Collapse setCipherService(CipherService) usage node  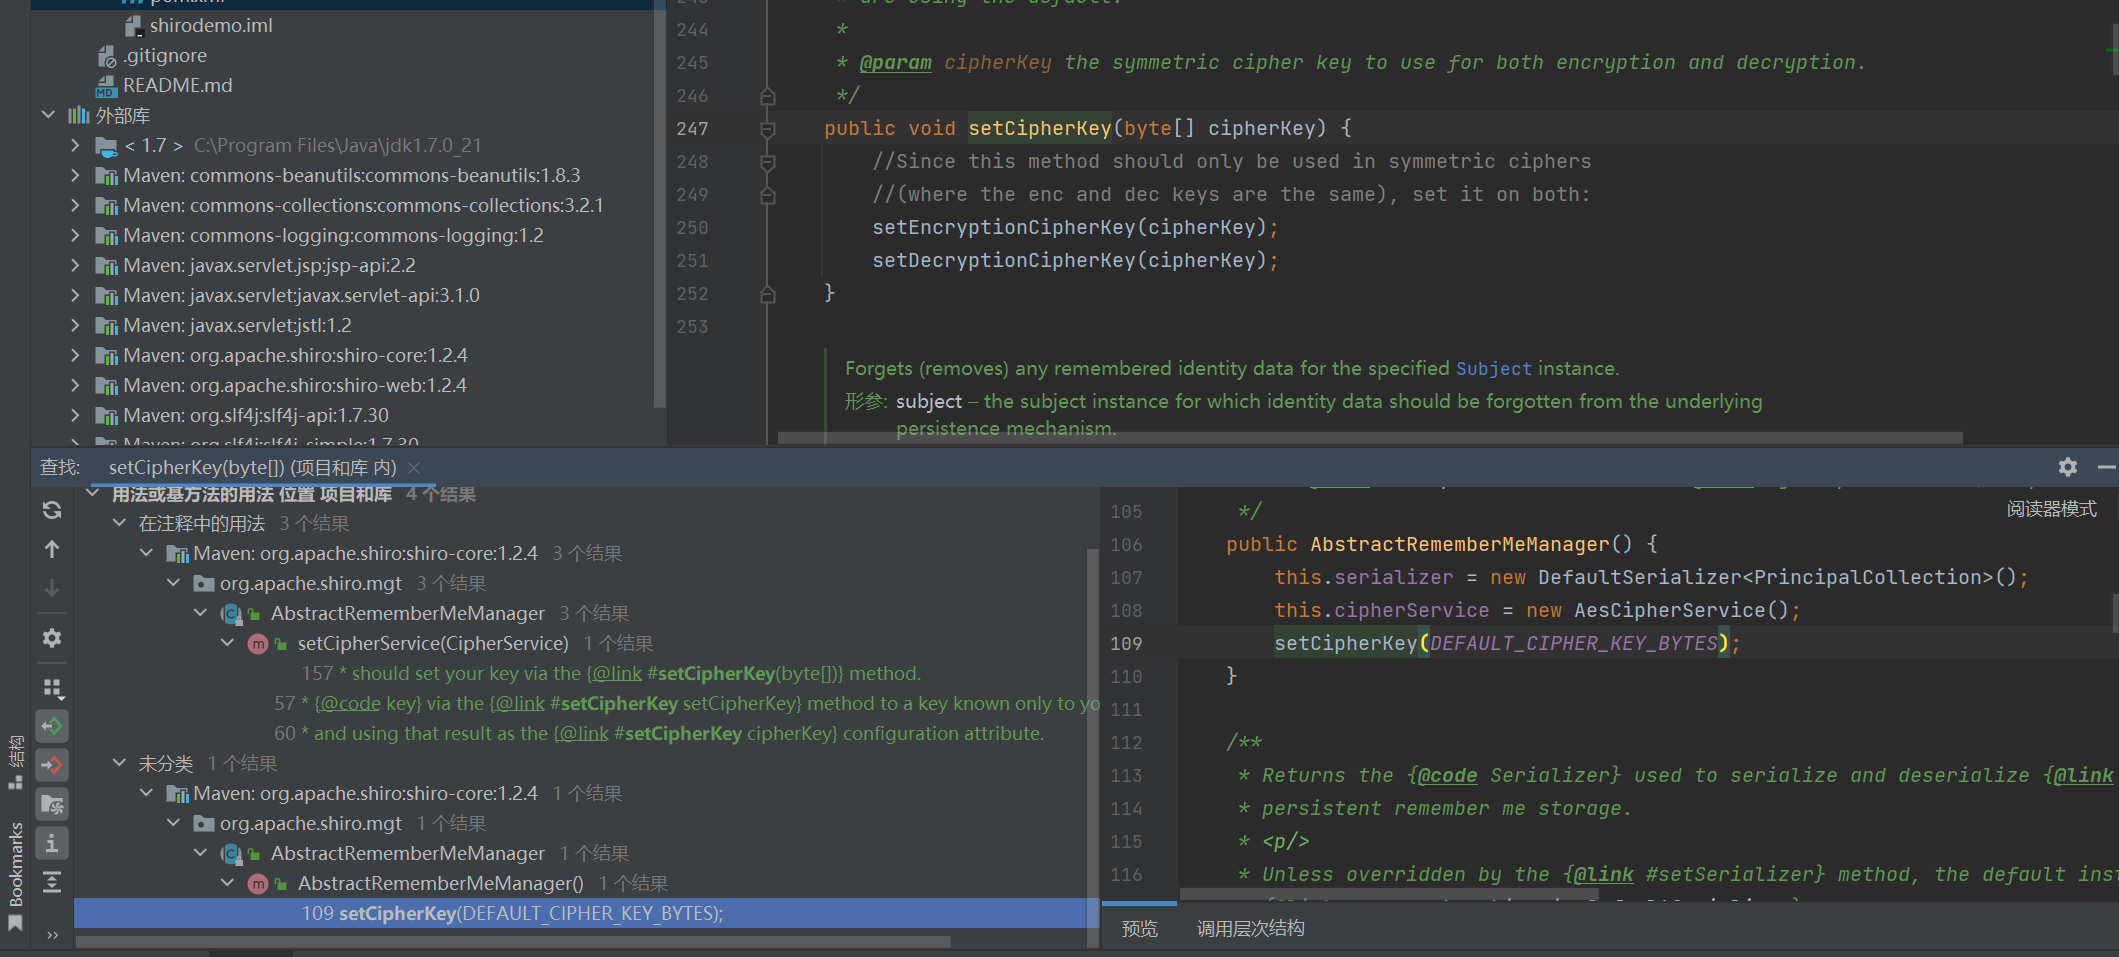(228, 643)
